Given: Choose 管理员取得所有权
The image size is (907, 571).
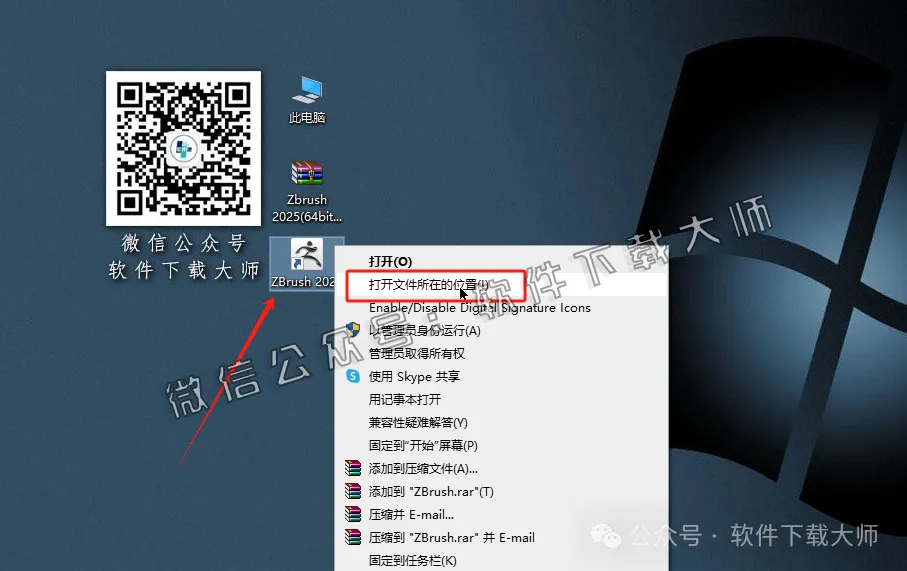Looking at the screenshot, I should pyautogui.click(x=502, y=353).
